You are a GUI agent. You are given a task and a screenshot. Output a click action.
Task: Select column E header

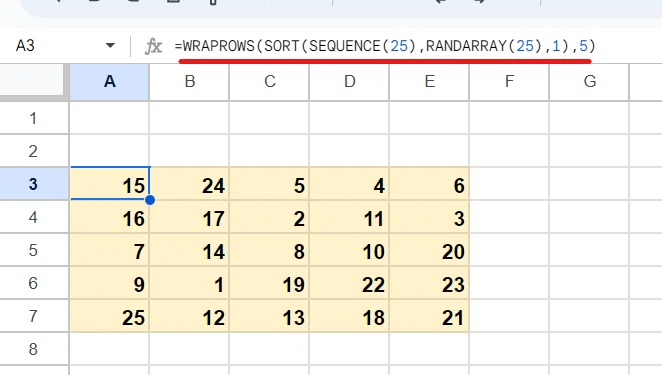429,82
